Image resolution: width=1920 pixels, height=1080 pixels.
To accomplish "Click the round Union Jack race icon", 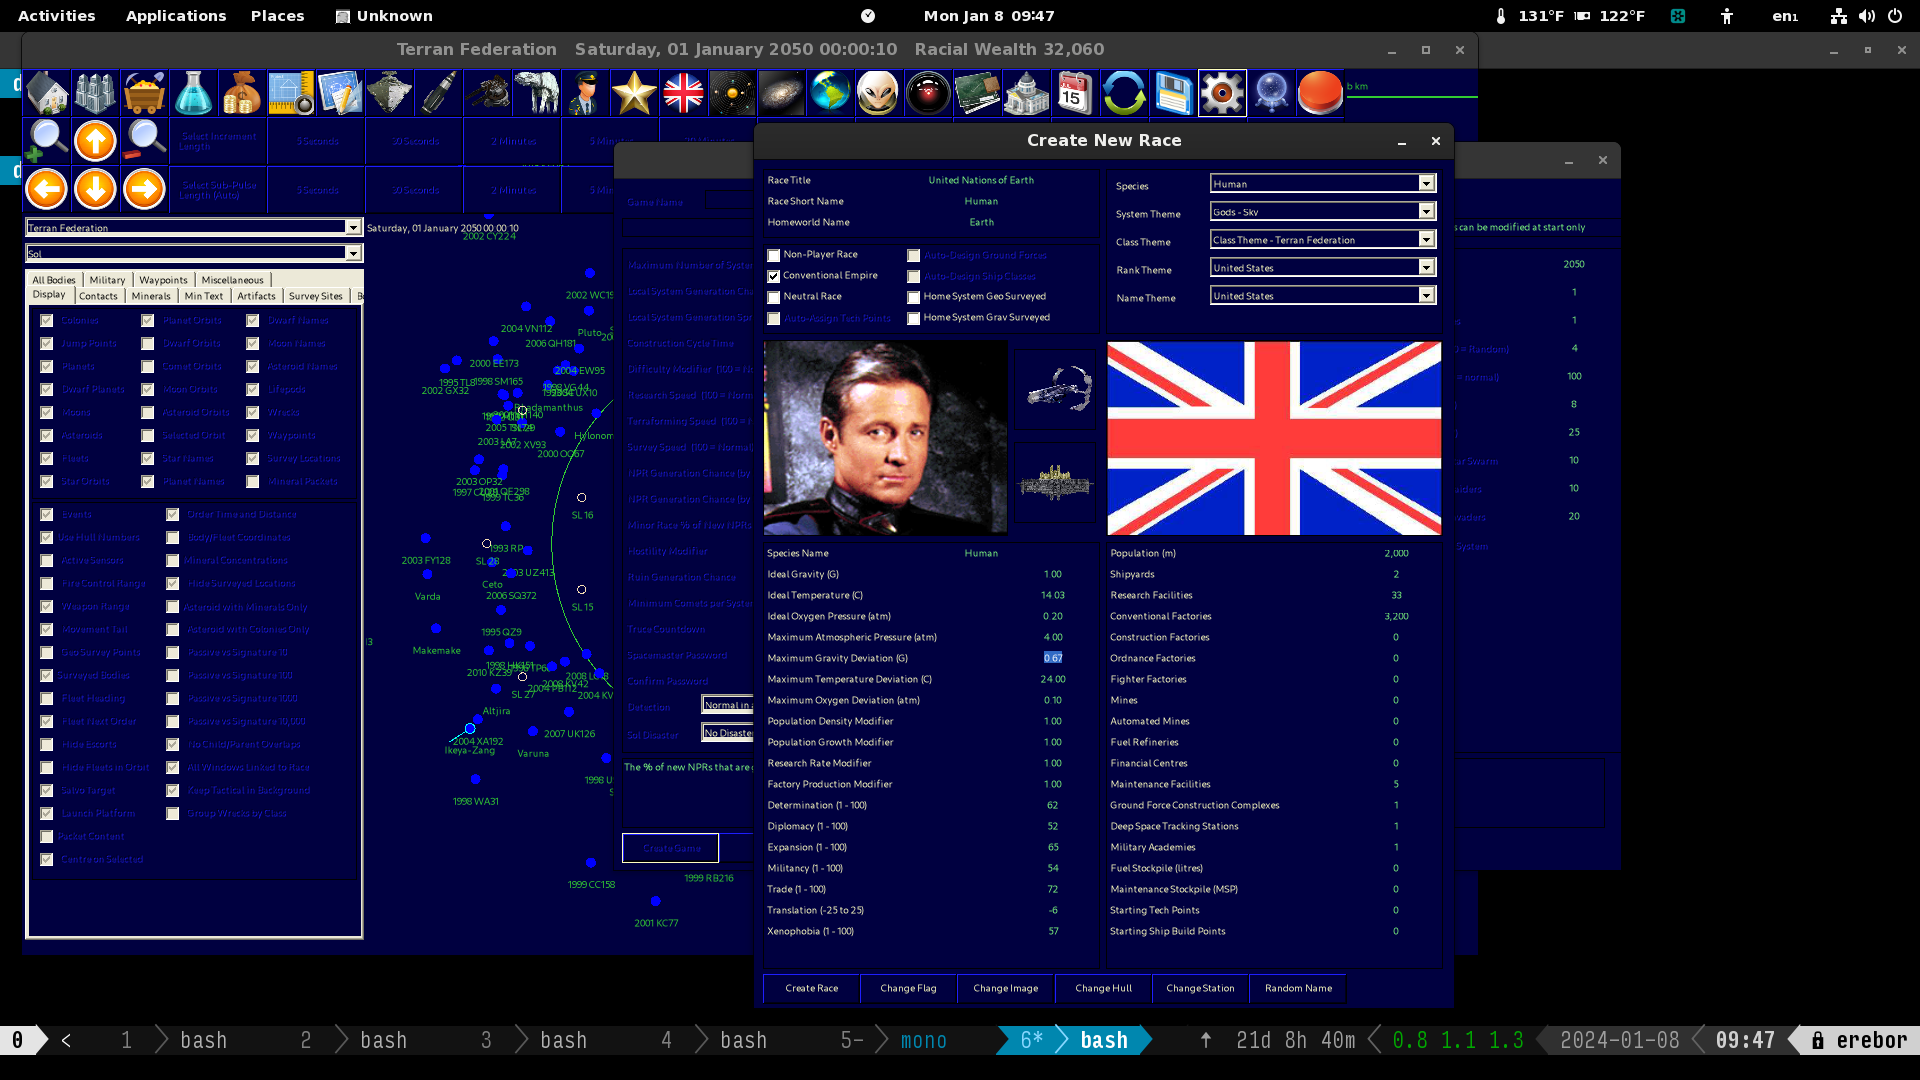I will pos(684,93).
